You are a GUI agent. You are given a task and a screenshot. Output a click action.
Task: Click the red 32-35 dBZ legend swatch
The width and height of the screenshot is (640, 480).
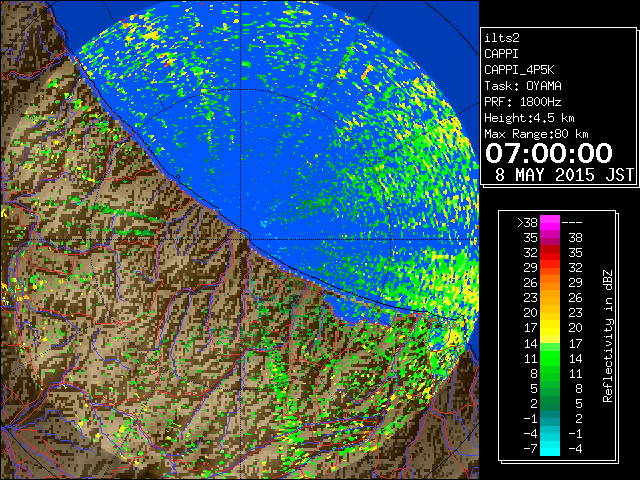550,253
